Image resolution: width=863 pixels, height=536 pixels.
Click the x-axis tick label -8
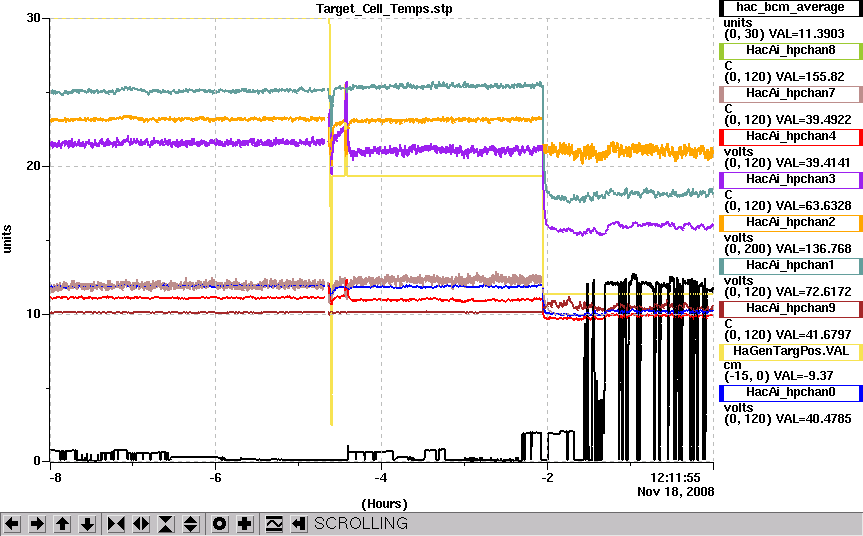tap(55, 477)
